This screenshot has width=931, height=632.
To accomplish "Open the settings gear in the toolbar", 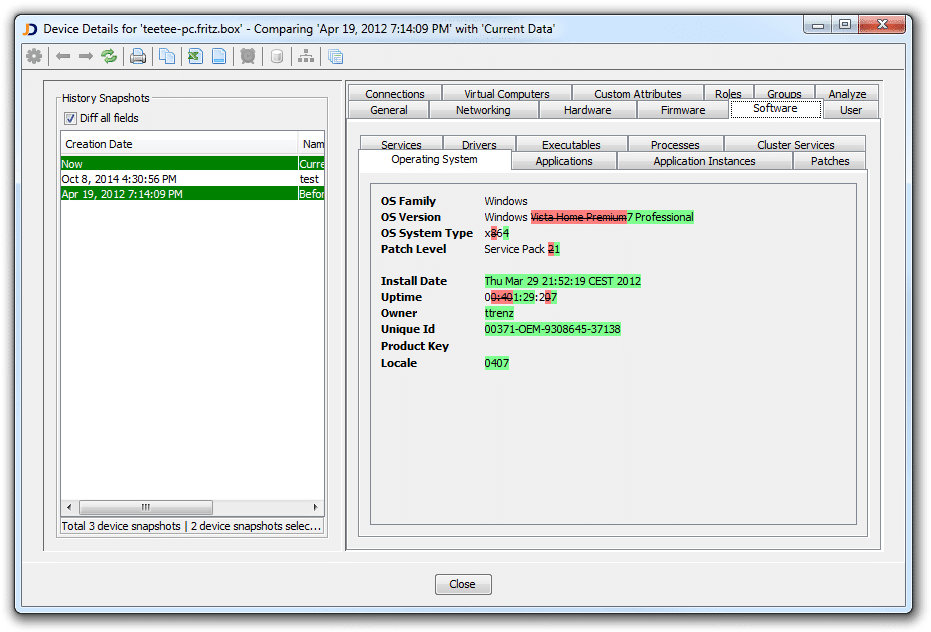I will tap(33, 56).
